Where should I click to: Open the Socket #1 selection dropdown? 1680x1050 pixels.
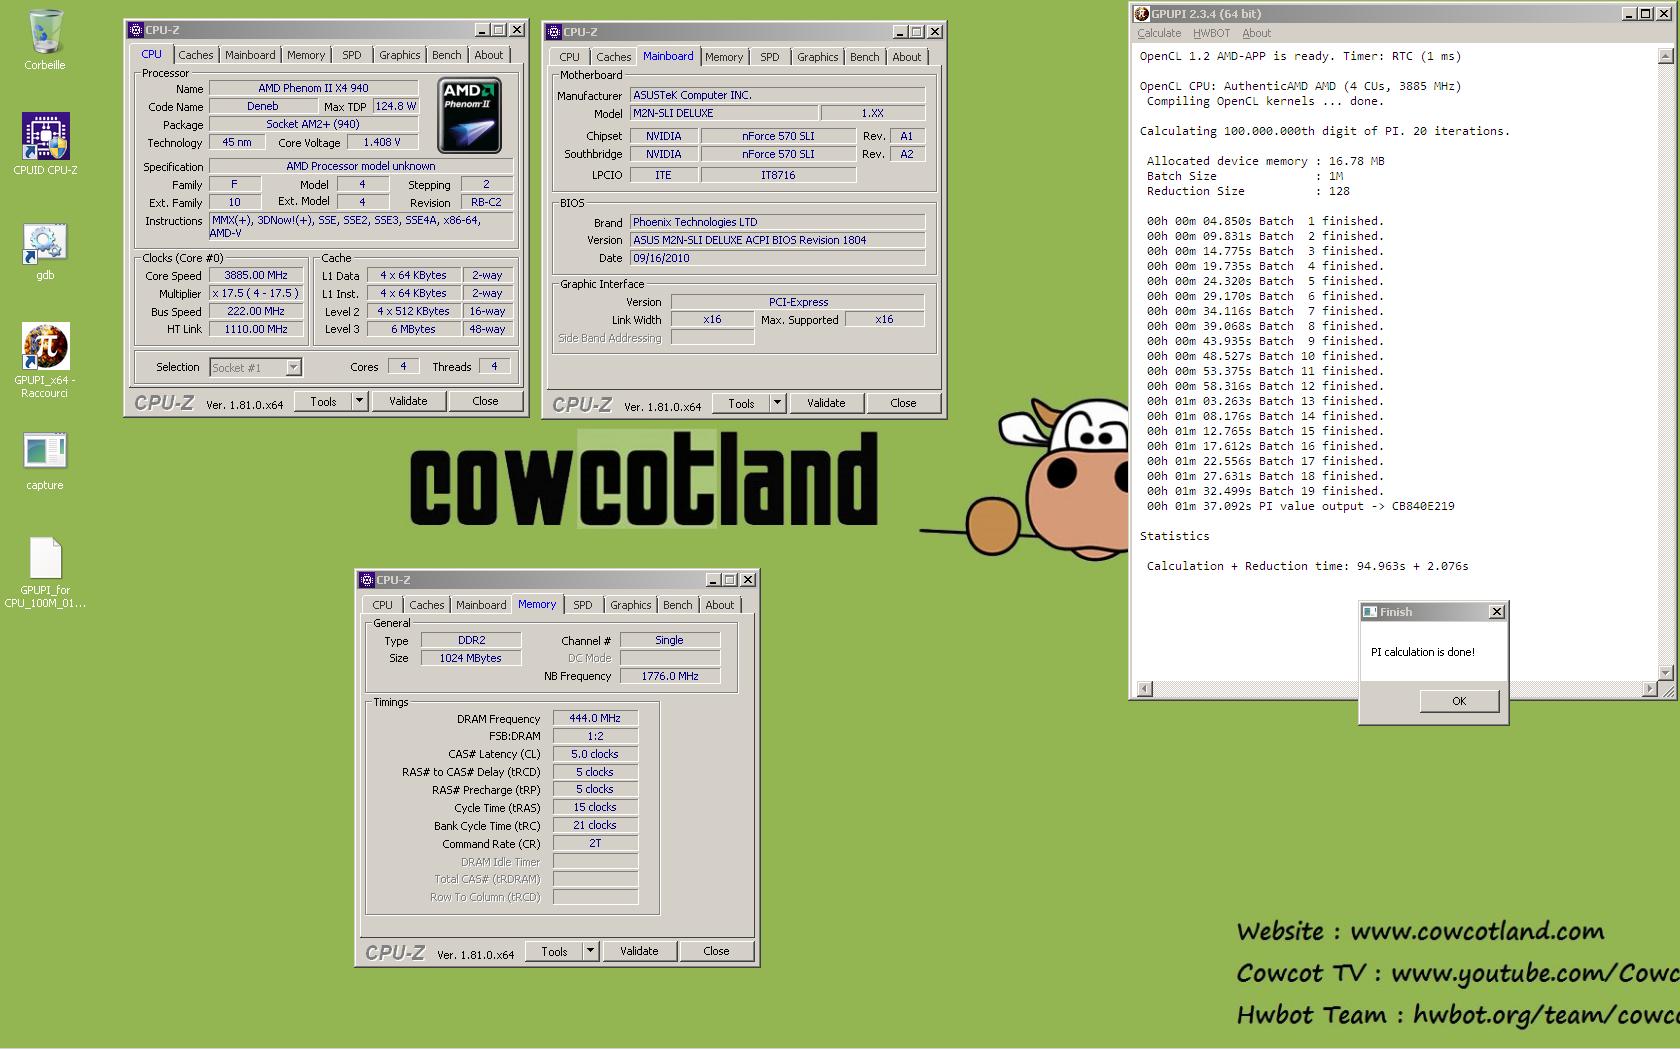[x=293, y=368]
